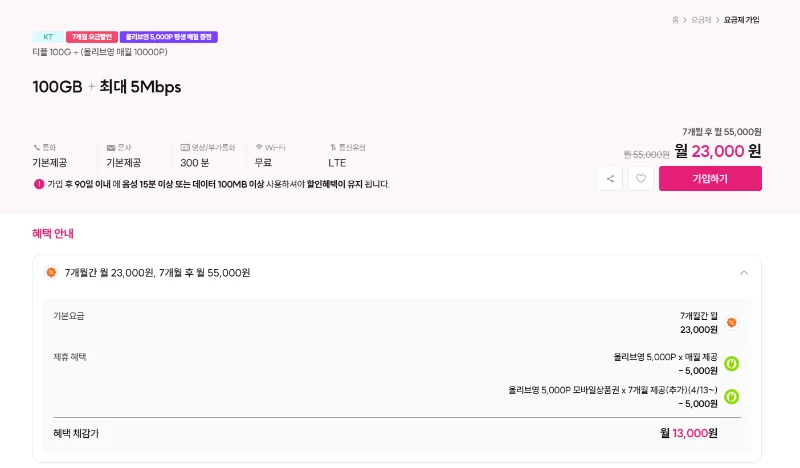Click the orange badge icon in benefit header

[51, 273]
